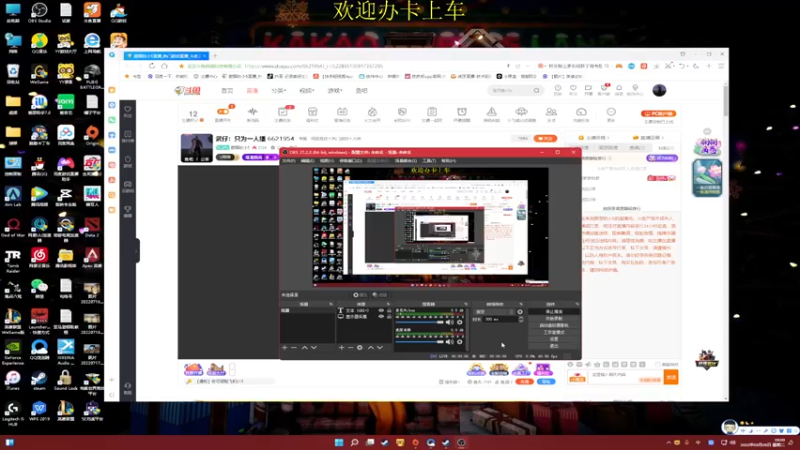The height and width of the screenshot is (450, 800).
Task: Move the scene down with the scenes down arrow
Action: pos(314,347)
